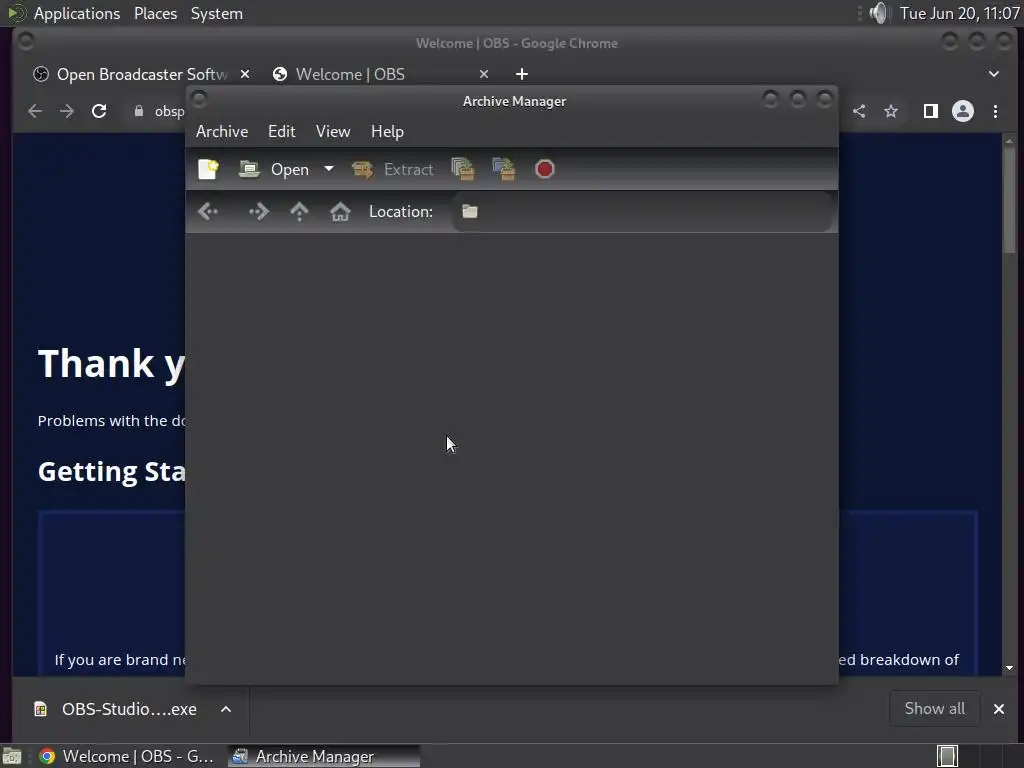This screenshot has width=1024, height=768.
Task: Click the Location input field
Action: [x=643, y=212]
